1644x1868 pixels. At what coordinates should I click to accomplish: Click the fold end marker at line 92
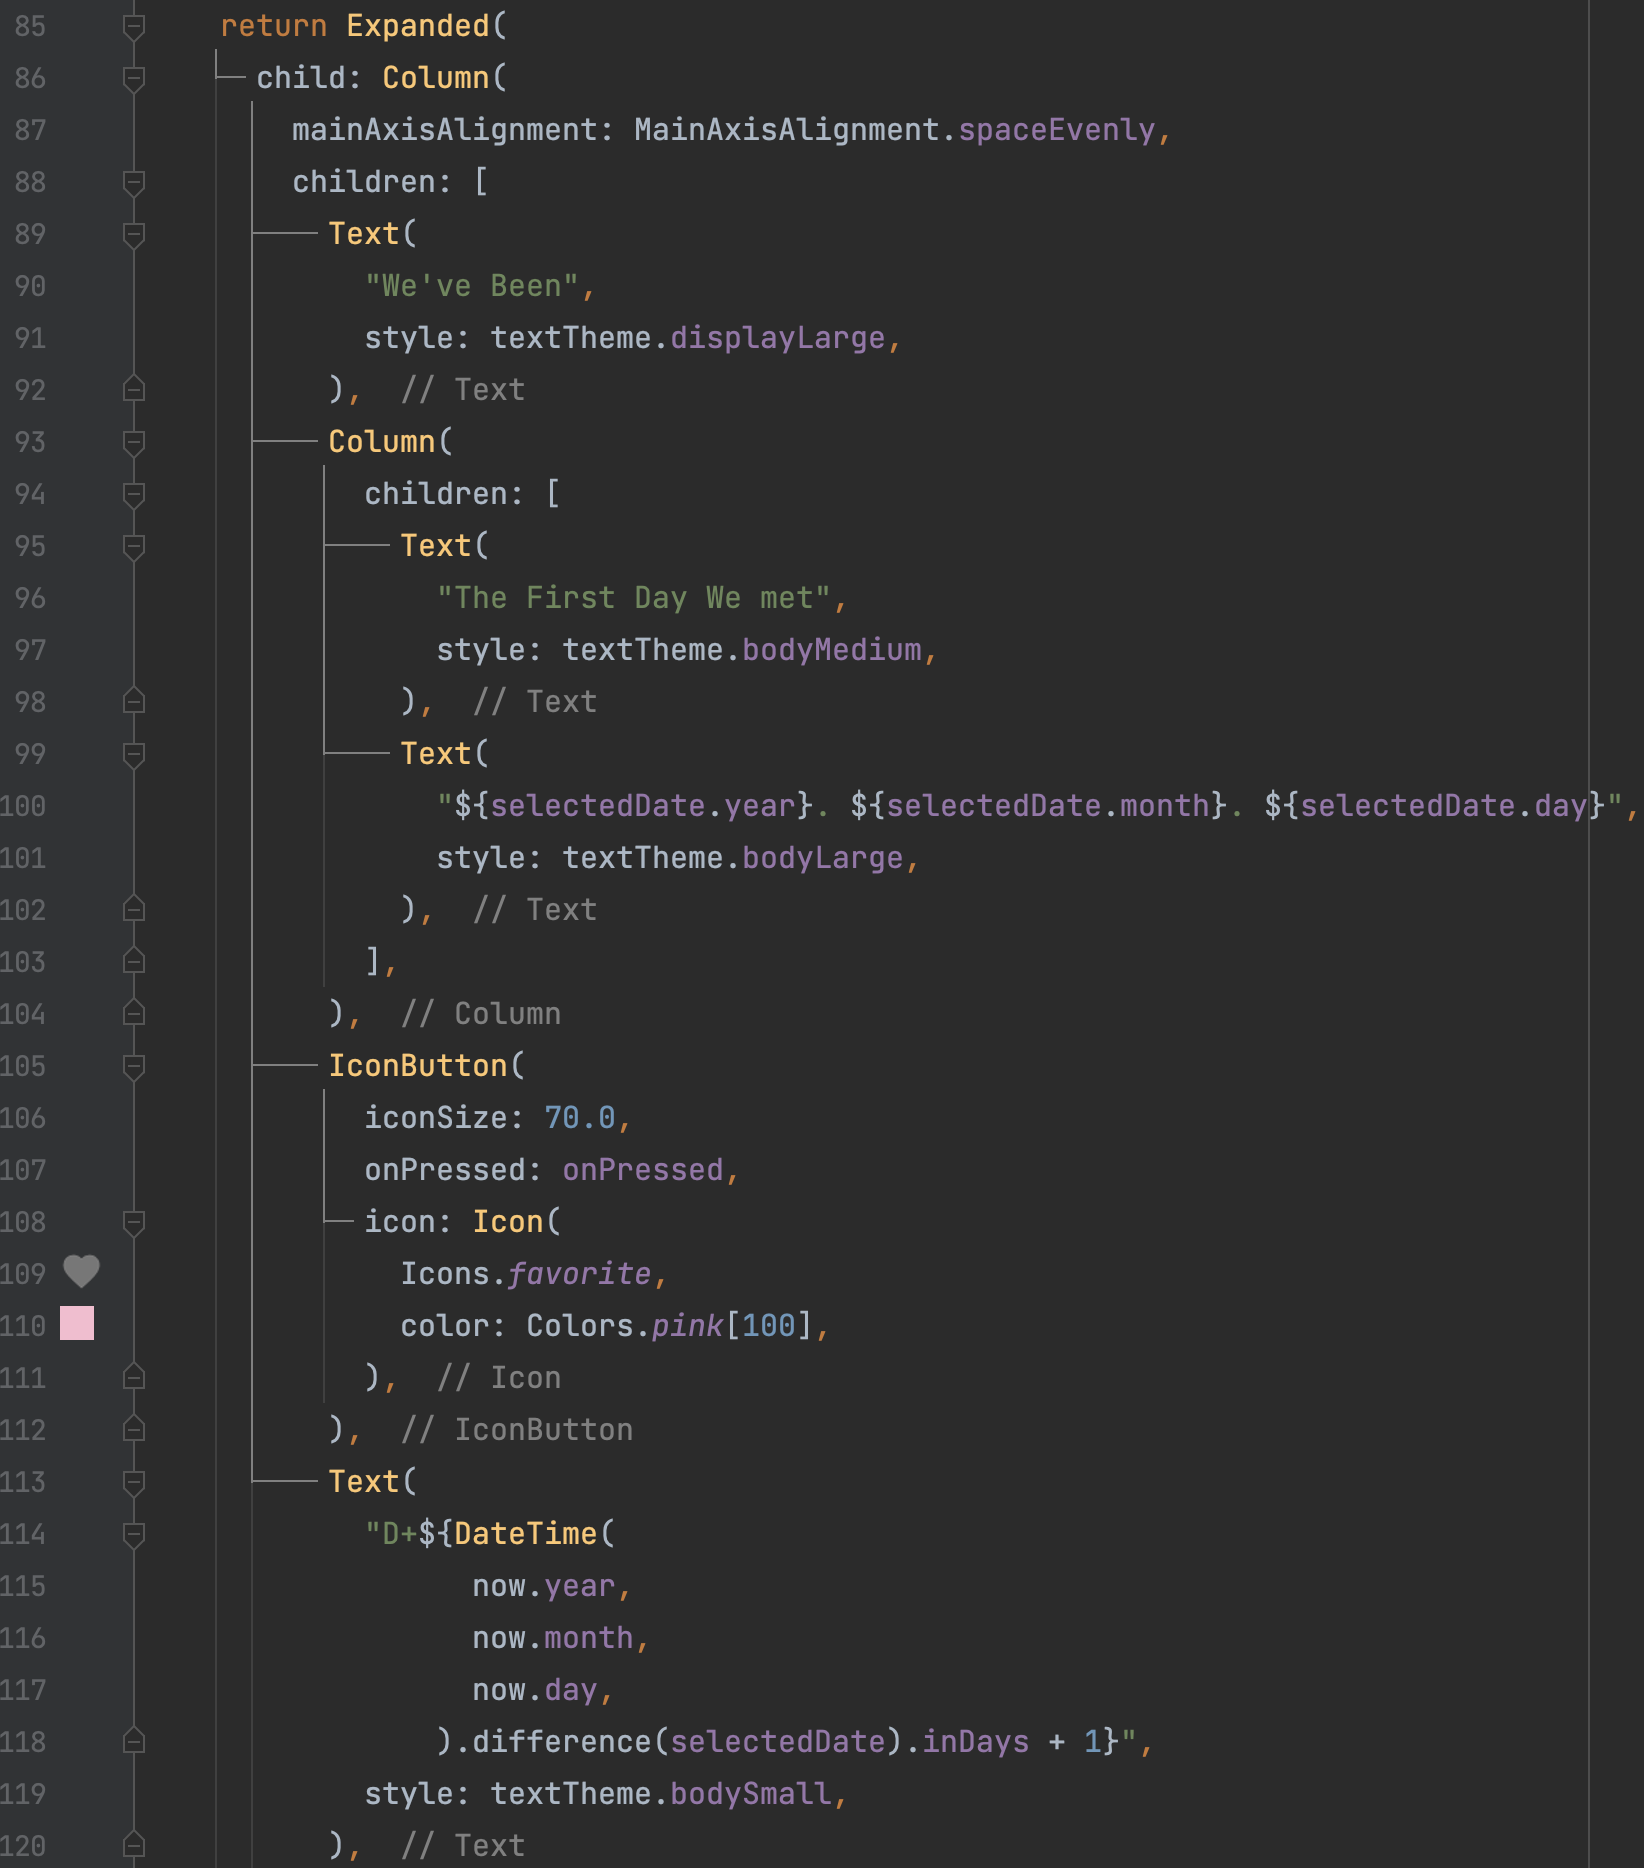pos(134,390)
